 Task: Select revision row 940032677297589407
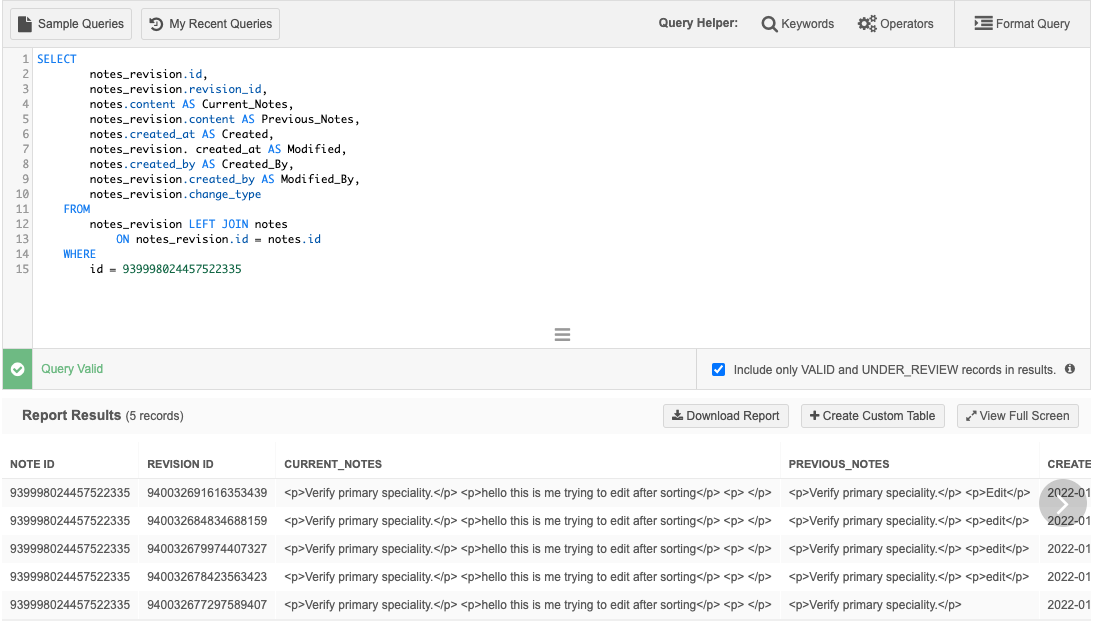(207, 605)
